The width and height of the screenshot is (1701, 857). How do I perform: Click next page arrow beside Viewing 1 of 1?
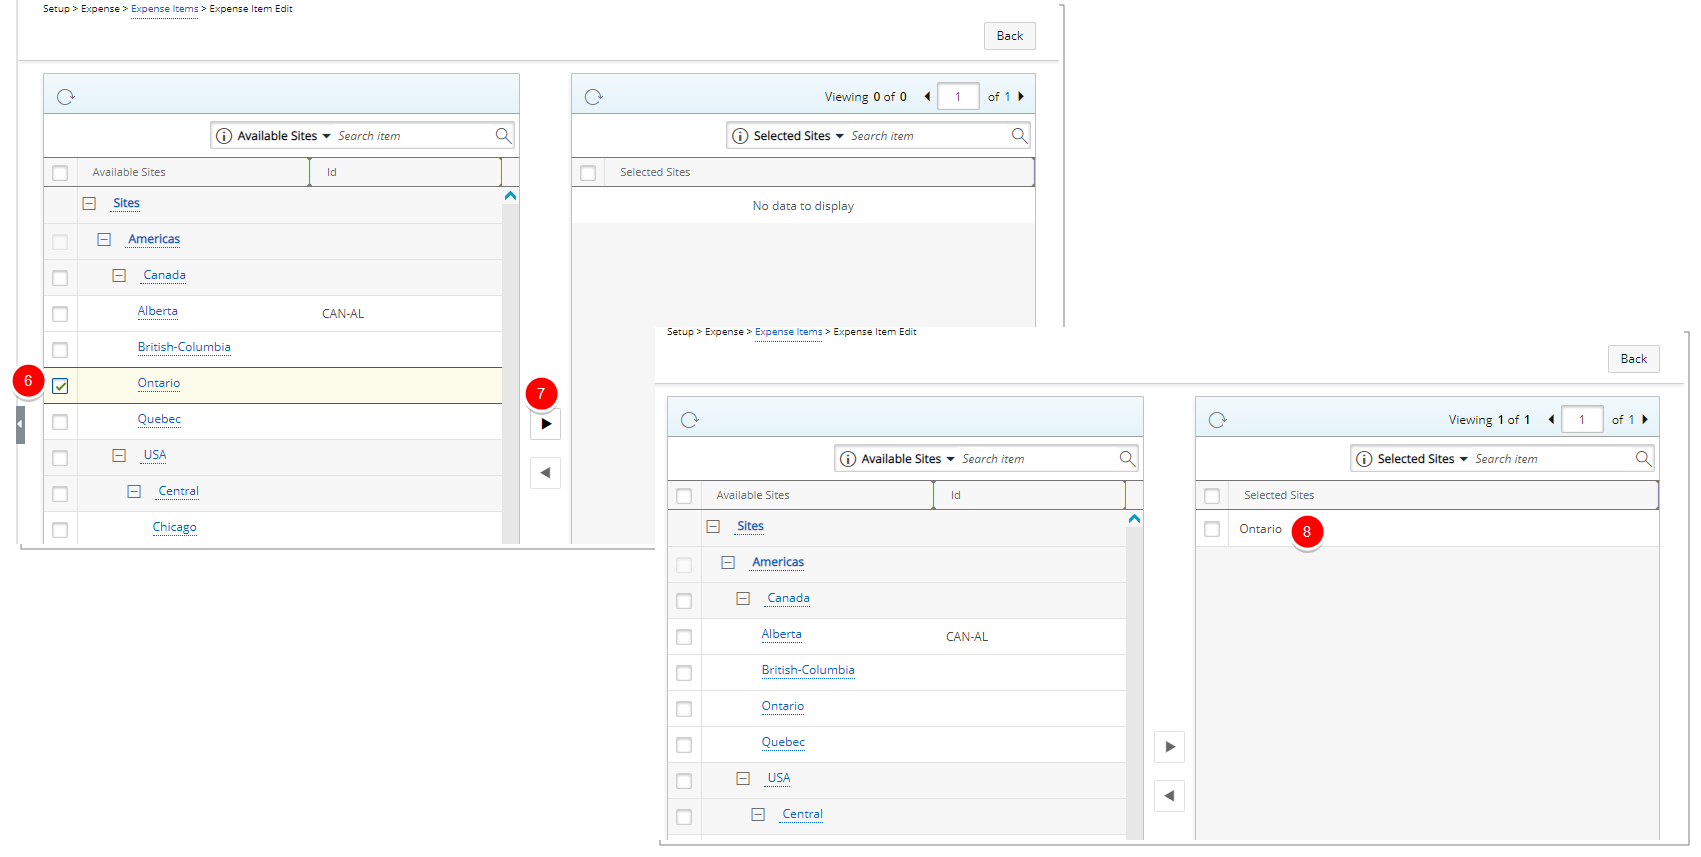[x=1645, y=420]
